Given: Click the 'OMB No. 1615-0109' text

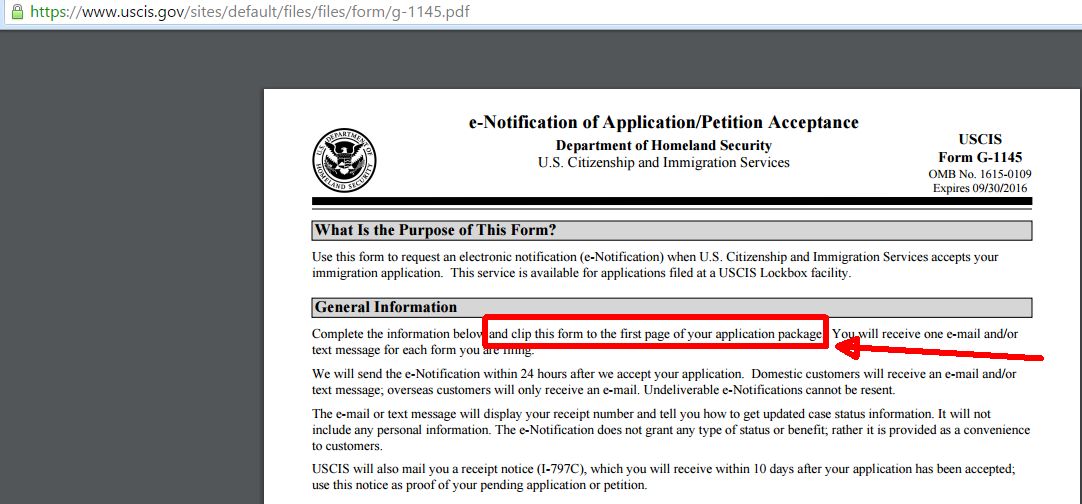Looking at the screenshot, I should pos(980,174).
